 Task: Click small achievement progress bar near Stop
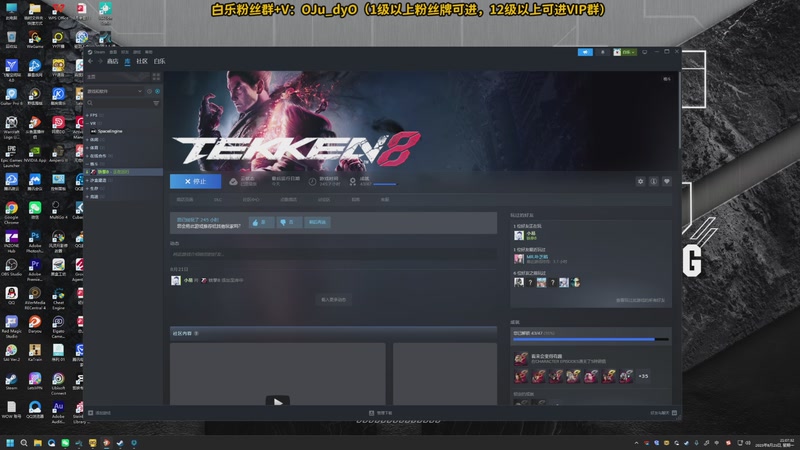(x=385, y=184)
